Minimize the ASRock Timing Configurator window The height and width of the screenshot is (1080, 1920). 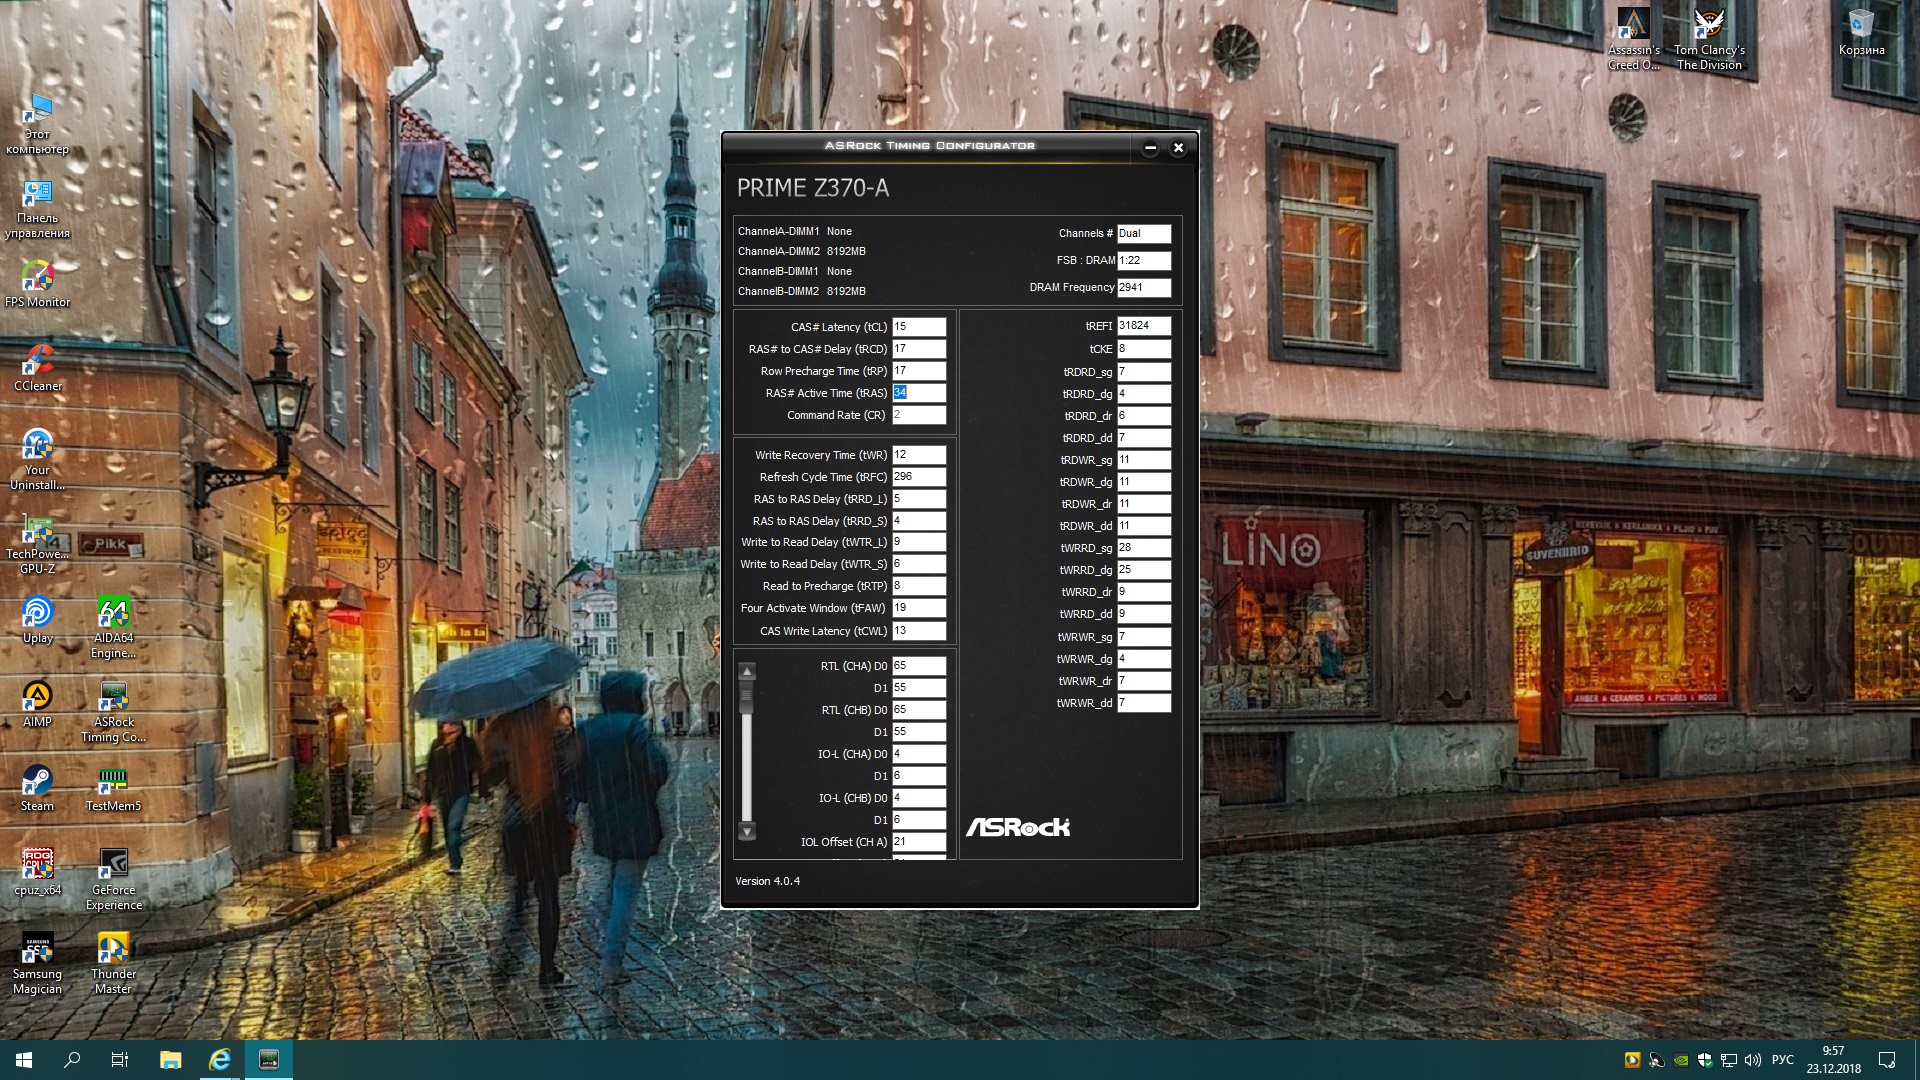[1150, 148]
